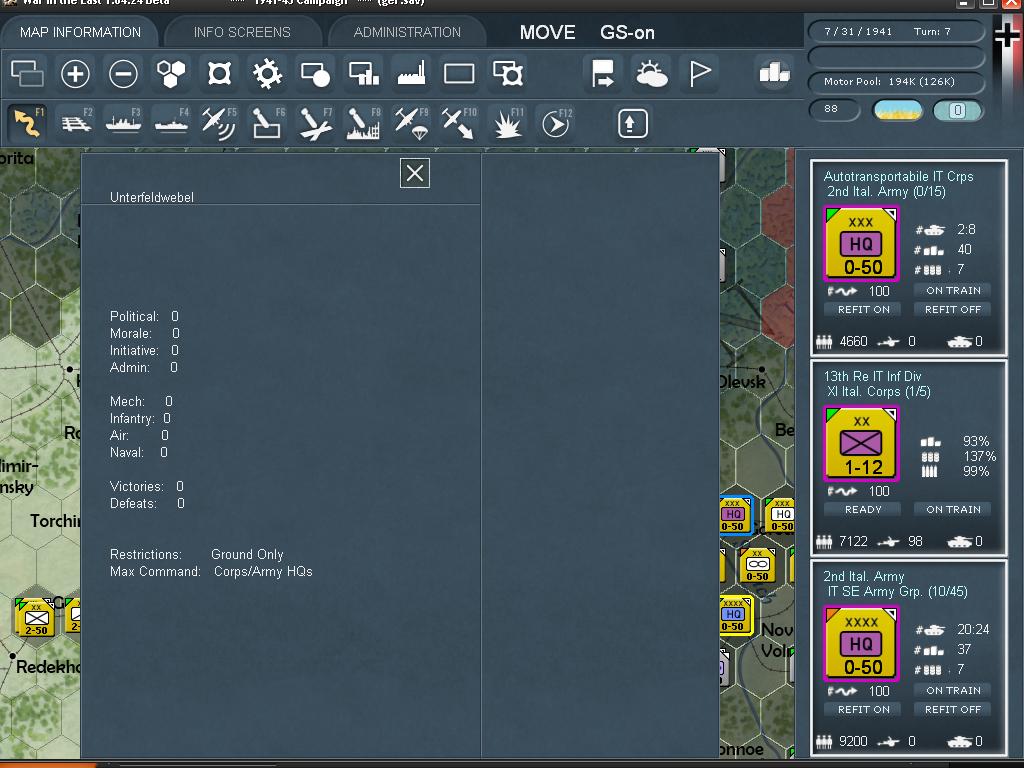The image size is (1024, 768).
Task: Select 13th Re IT Inf Div 1-12 counter
Action: [862, 443]
